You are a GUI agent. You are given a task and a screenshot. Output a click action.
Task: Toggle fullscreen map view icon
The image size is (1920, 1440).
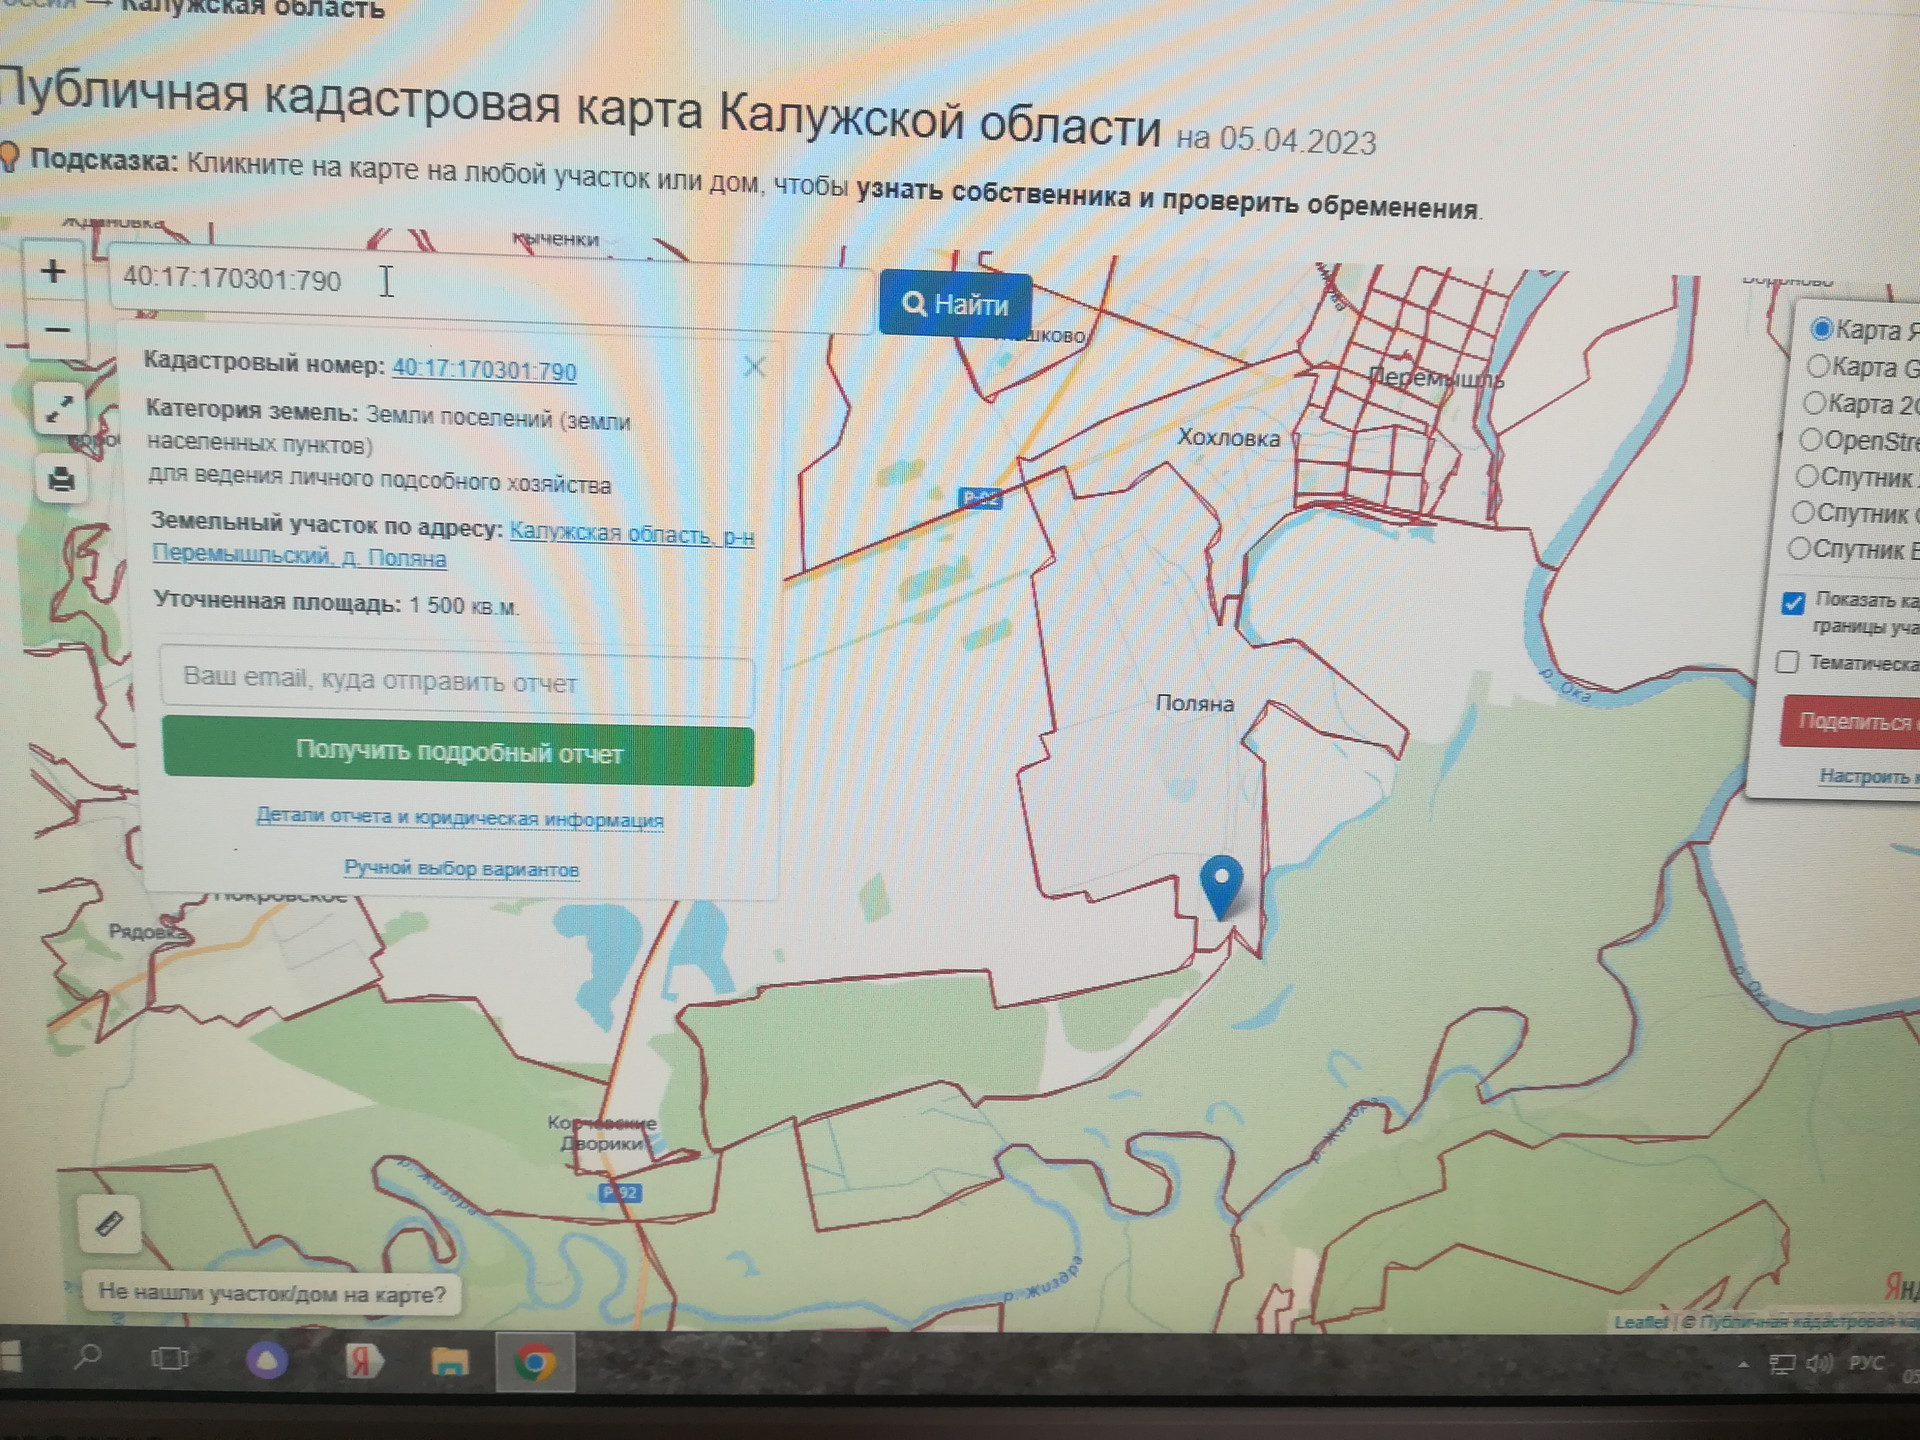pos(59,408)
